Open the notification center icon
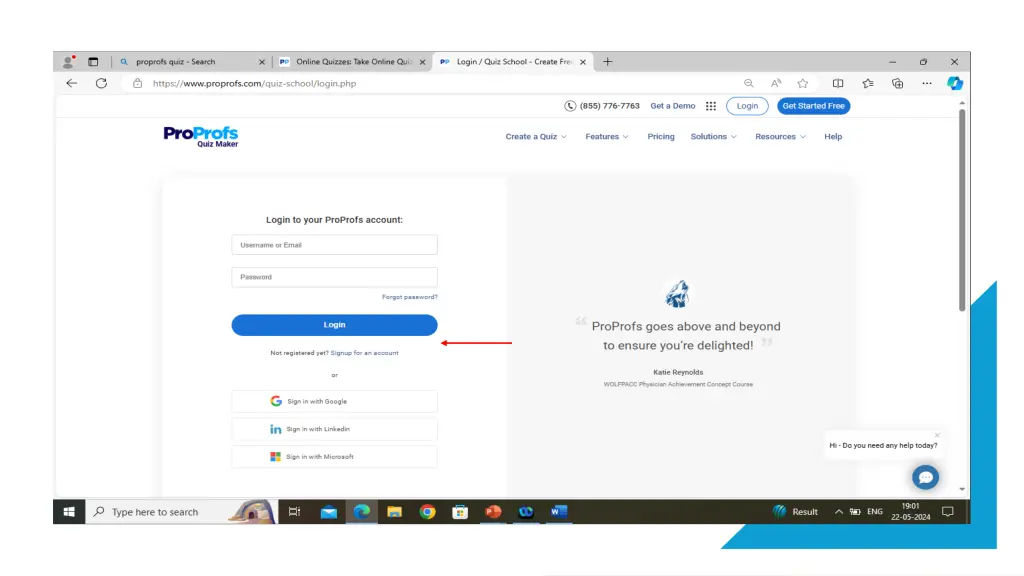 click(x=948, y=512)
